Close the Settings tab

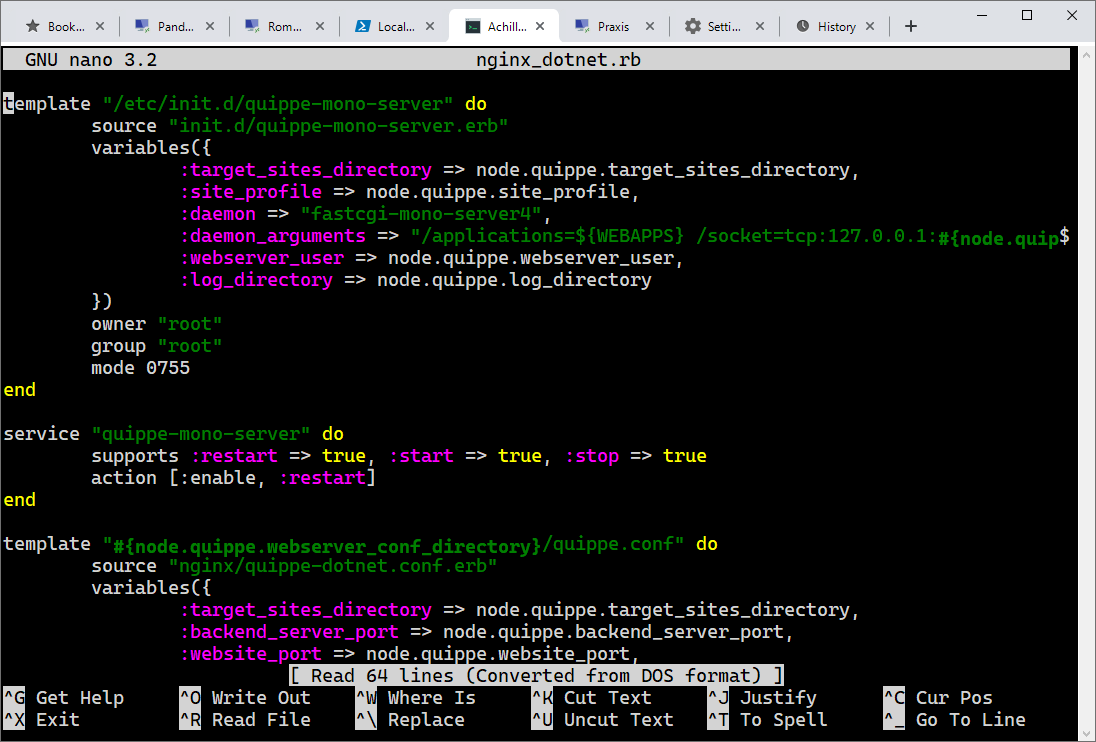pos(760,27)
